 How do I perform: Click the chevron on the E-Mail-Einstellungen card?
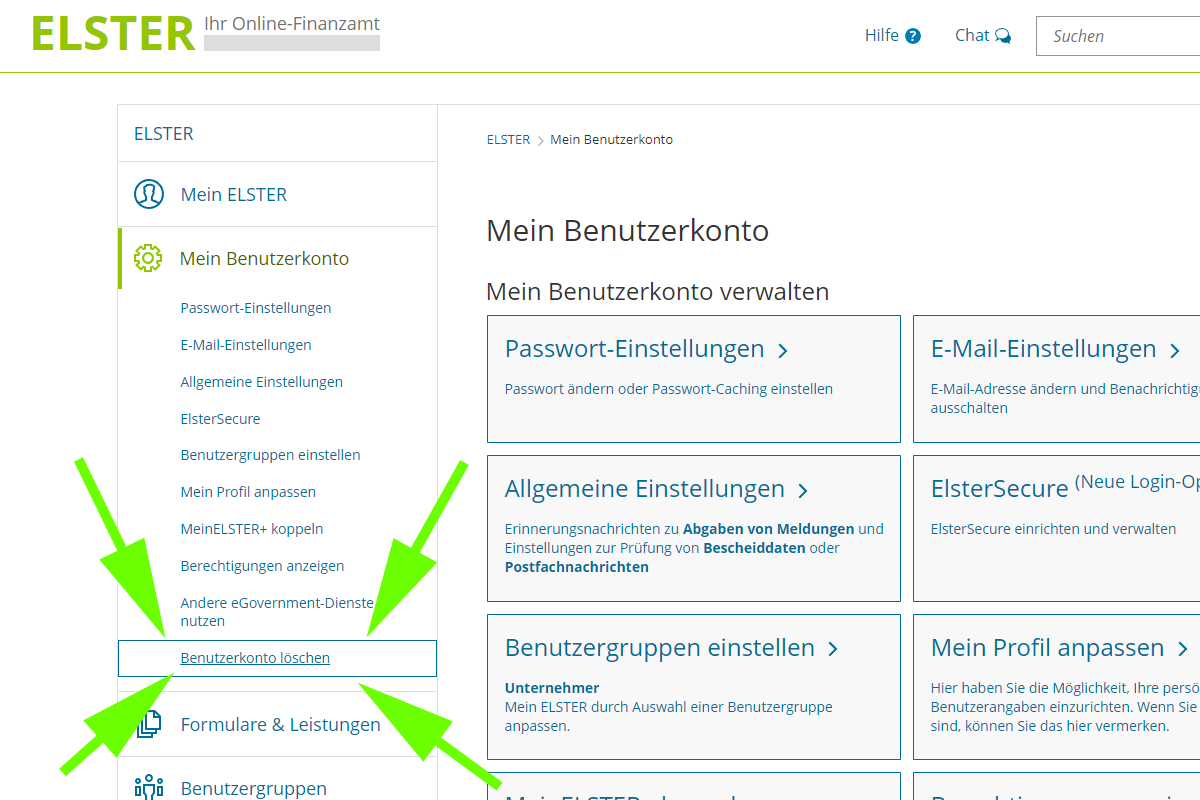coord(1175,351)
